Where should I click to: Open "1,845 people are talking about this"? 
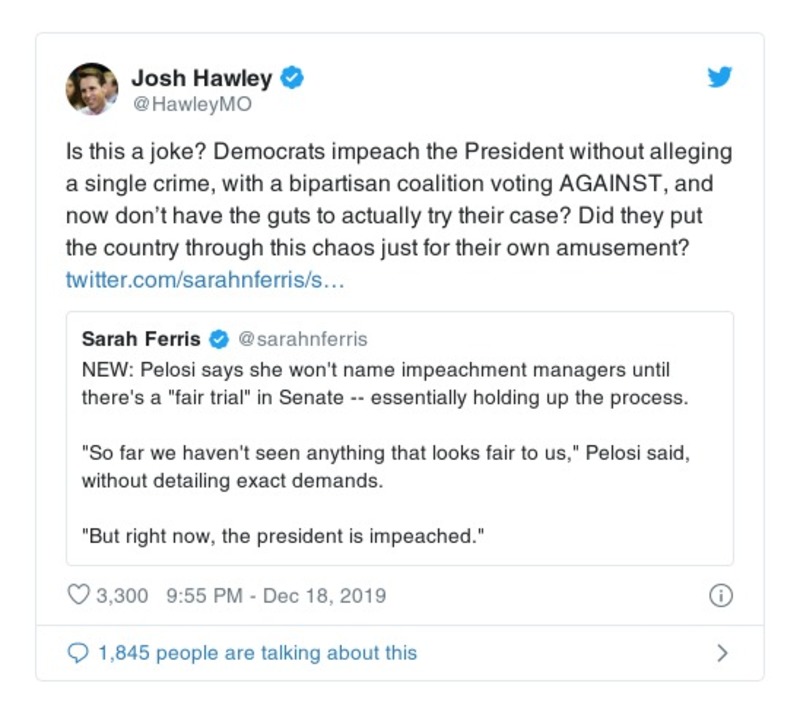click(257, 653)
